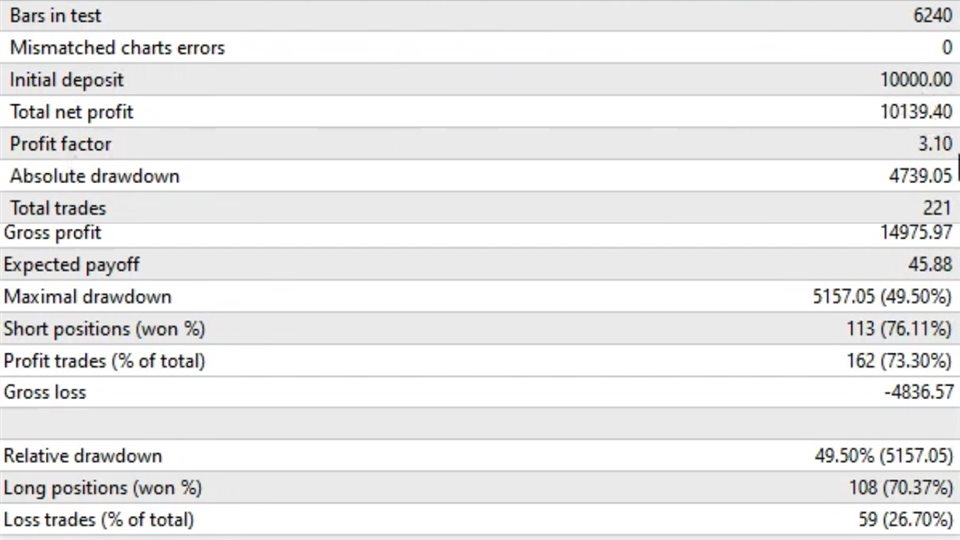
Task: Click the Relative drawdown label
Action: [x=83, y=456]
